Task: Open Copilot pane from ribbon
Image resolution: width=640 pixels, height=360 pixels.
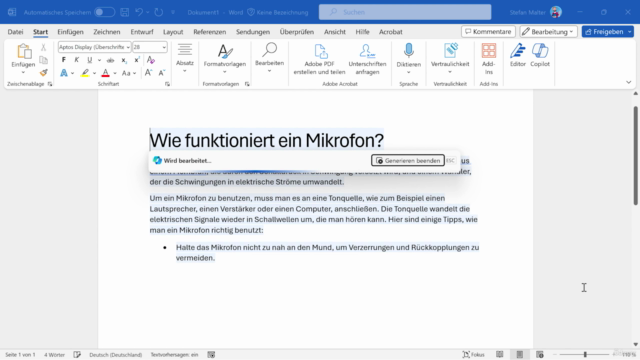Action: point(540,55)
